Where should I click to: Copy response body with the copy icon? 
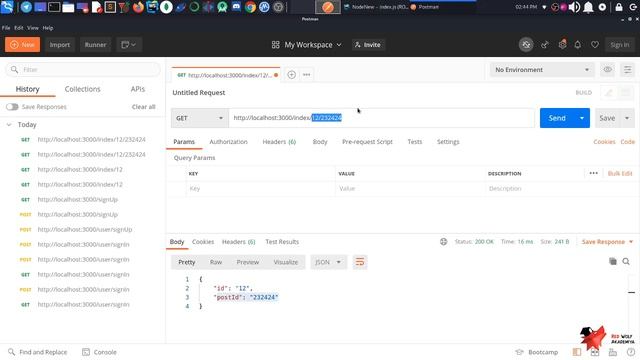point(613,262)
